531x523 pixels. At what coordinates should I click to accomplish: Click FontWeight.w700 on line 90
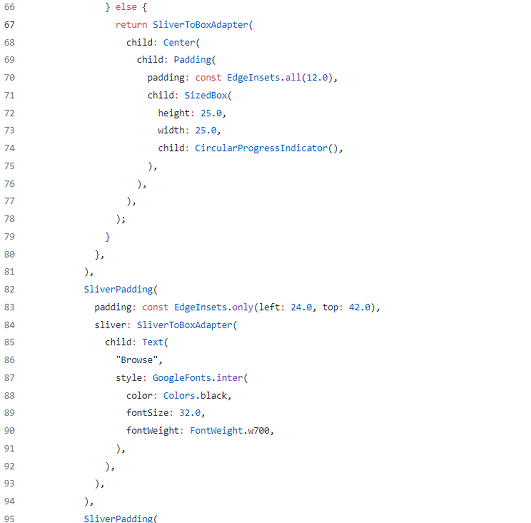tap(229, 431)
